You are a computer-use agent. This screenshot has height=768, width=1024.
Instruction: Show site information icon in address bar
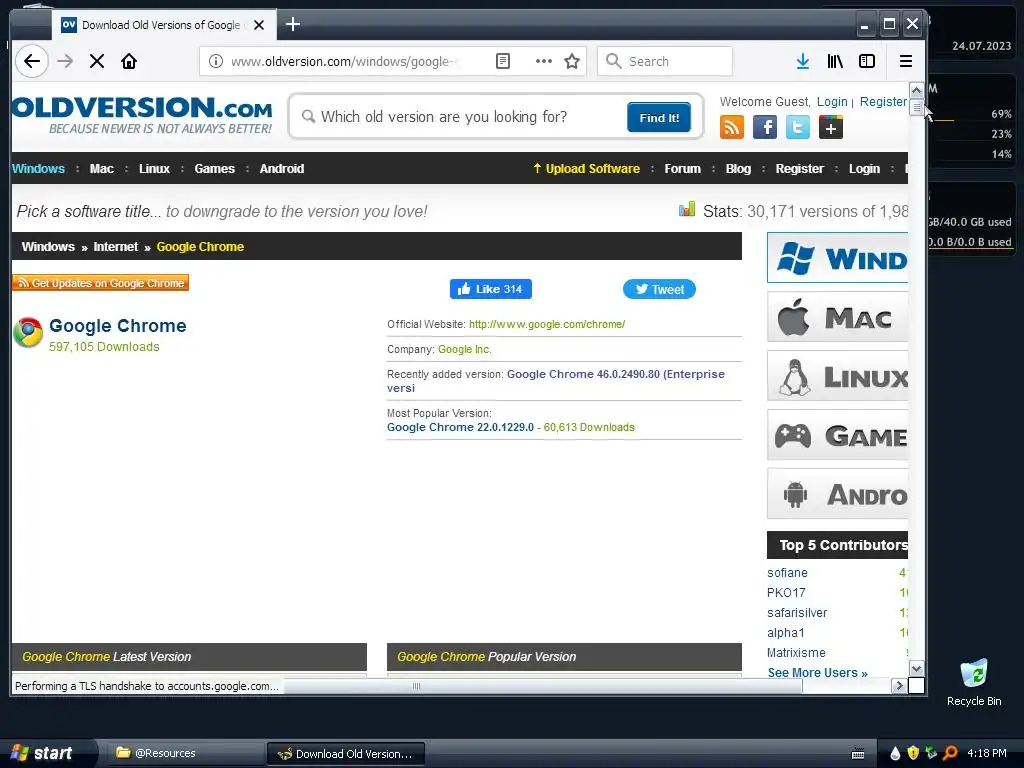click(x=216, y=61)
